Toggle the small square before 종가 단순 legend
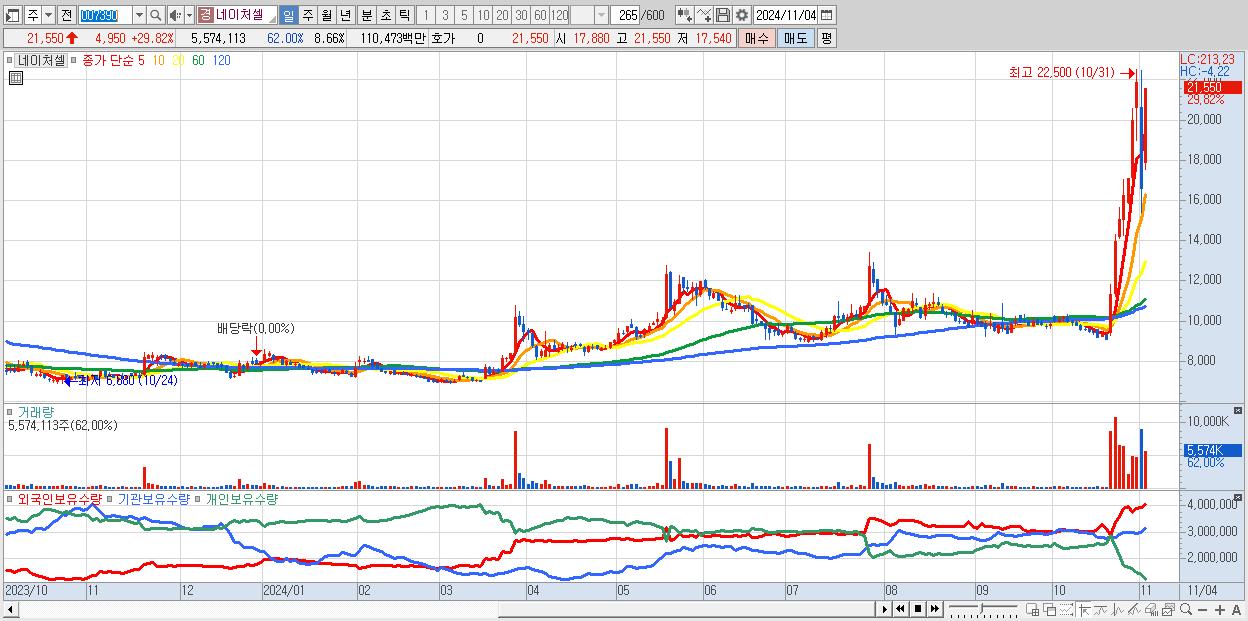Viewport: 1248px width, 621px height. pos(72,60)
